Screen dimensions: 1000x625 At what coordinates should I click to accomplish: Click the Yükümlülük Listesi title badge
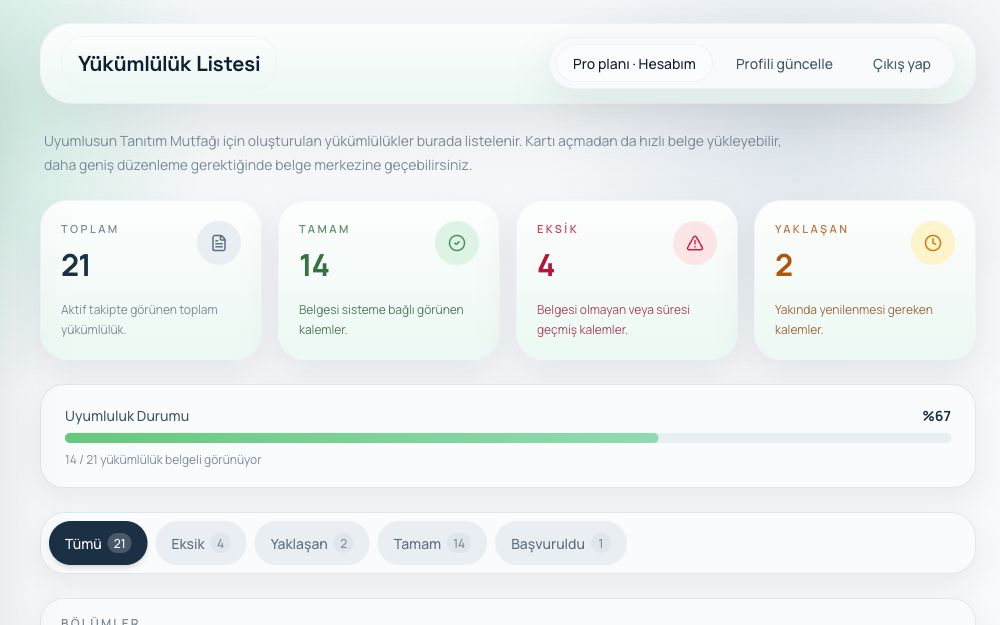(169, 64)
